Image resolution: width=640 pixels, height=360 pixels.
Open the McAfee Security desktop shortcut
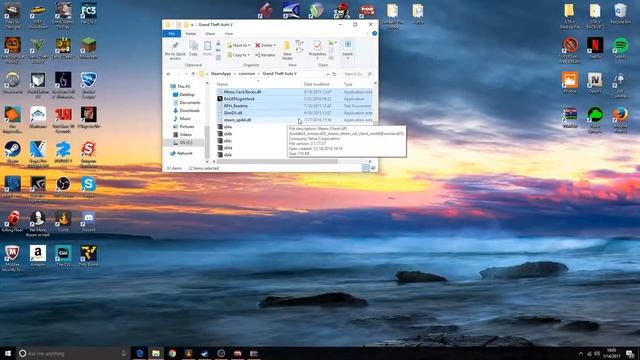coord(12,258)
